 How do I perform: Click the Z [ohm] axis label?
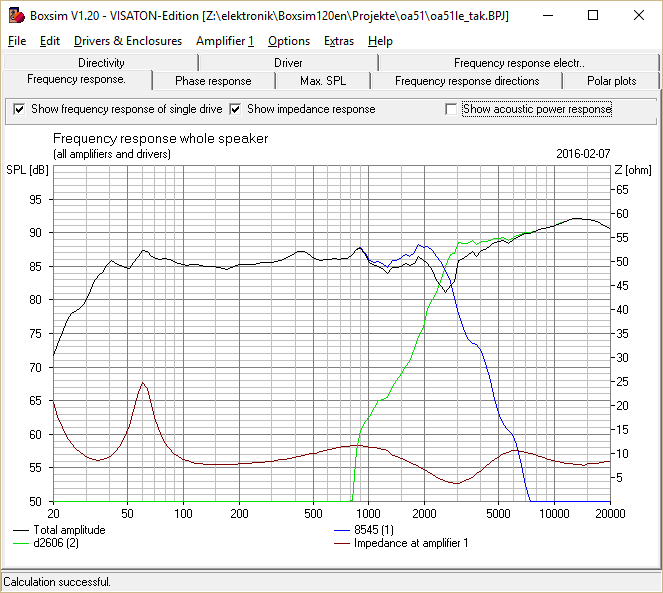tap(633, 170)
